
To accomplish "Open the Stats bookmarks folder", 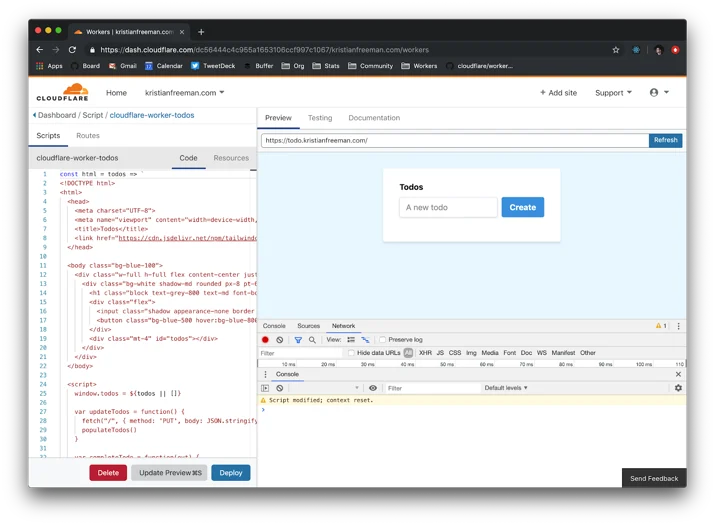I will coord(326,66).
